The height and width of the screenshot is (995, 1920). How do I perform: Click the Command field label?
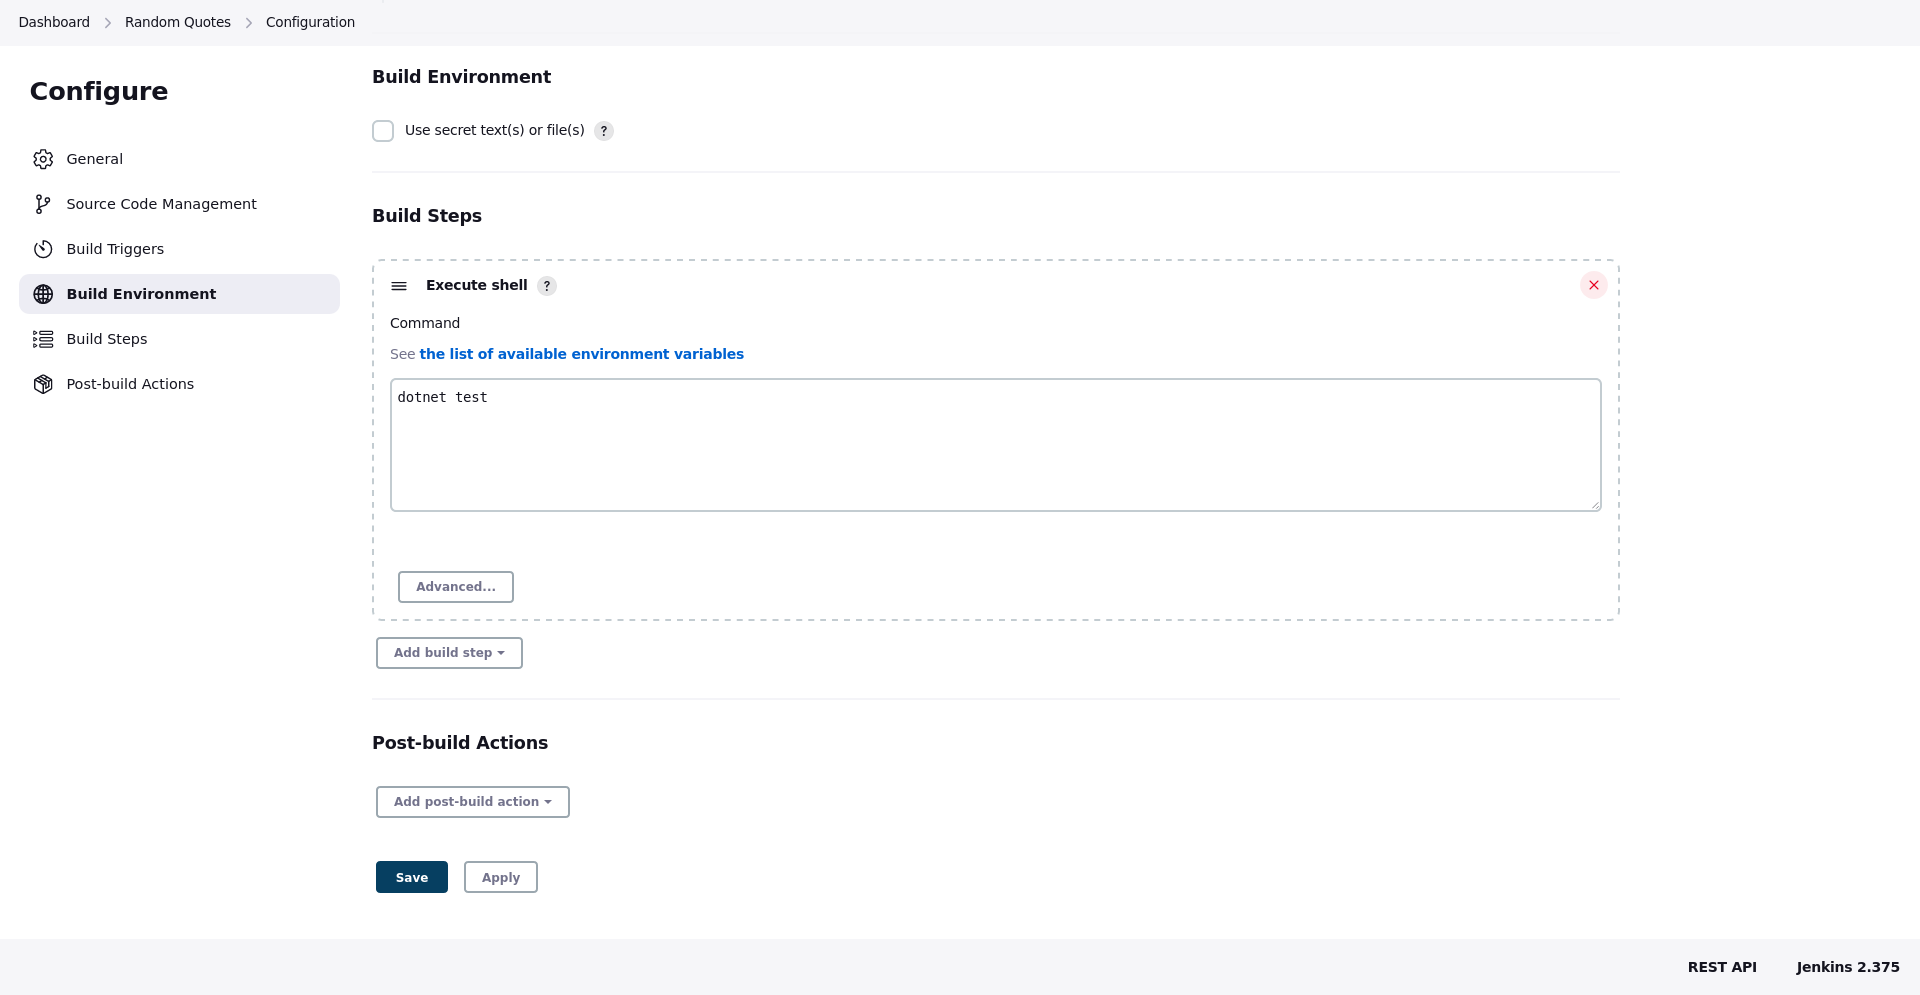coord(425,323)
